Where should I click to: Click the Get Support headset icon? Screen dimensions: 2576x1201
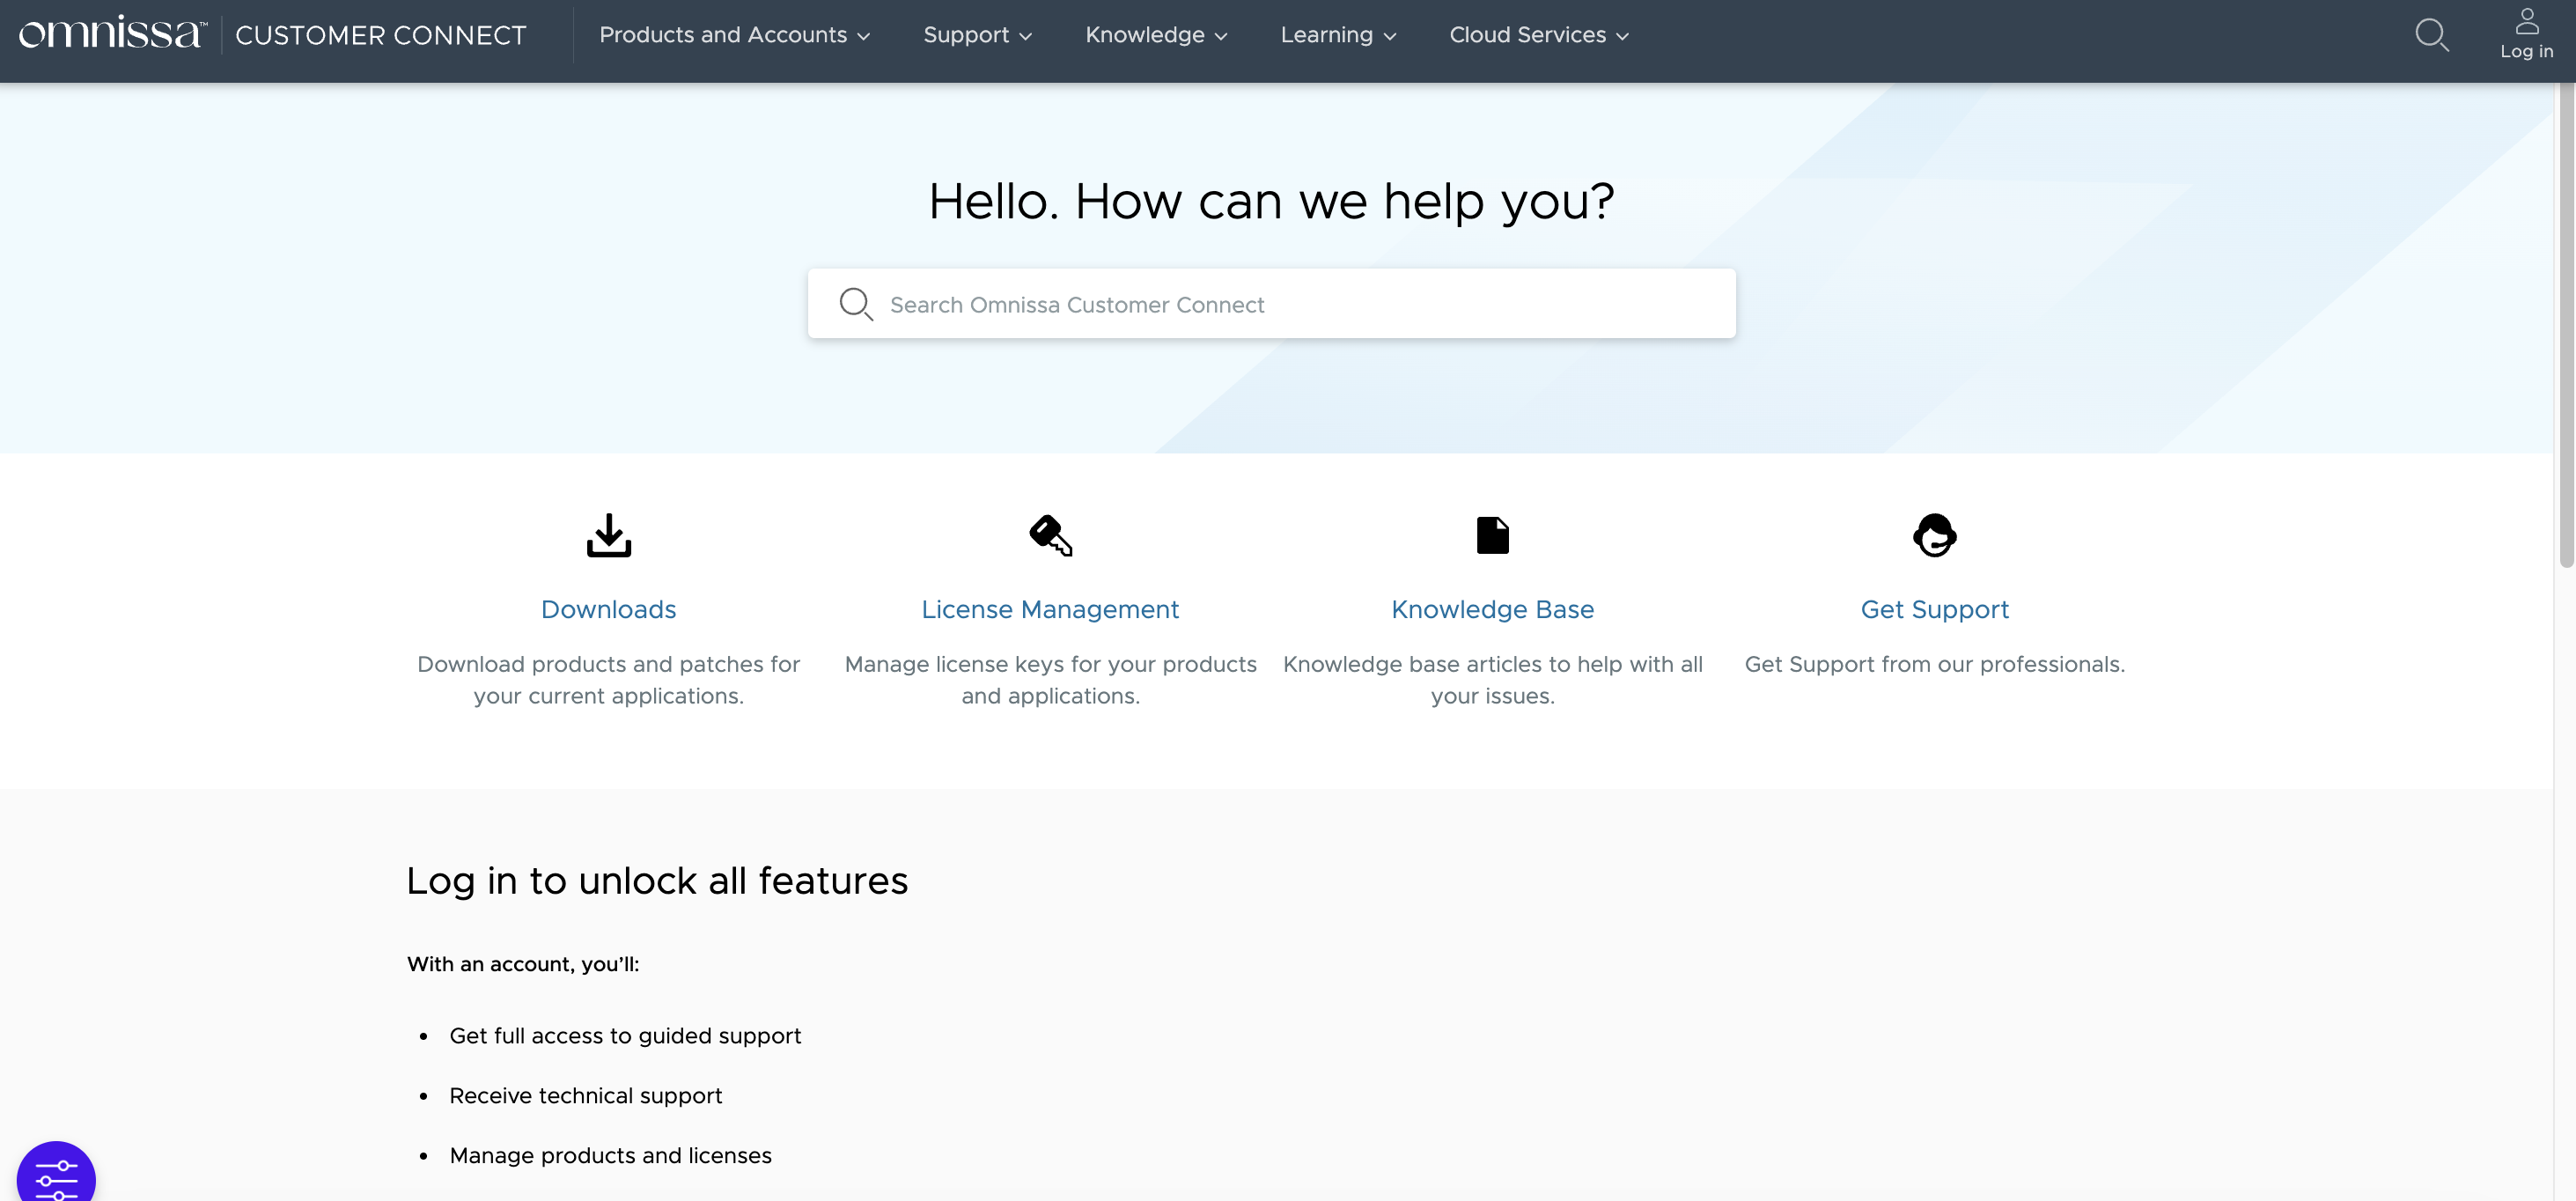coord(1934,536)
